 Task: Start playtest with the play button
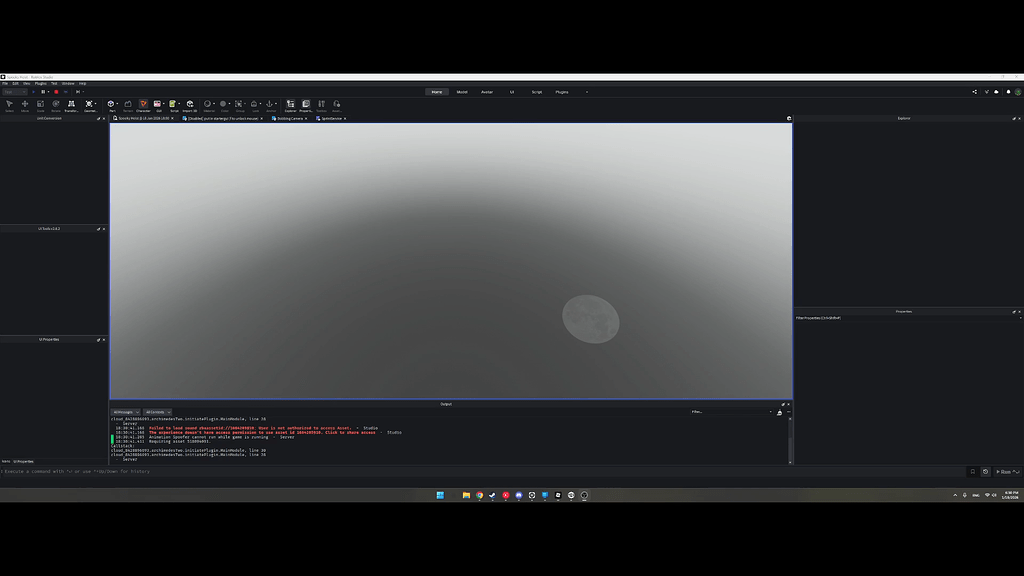tap(34, 92)
